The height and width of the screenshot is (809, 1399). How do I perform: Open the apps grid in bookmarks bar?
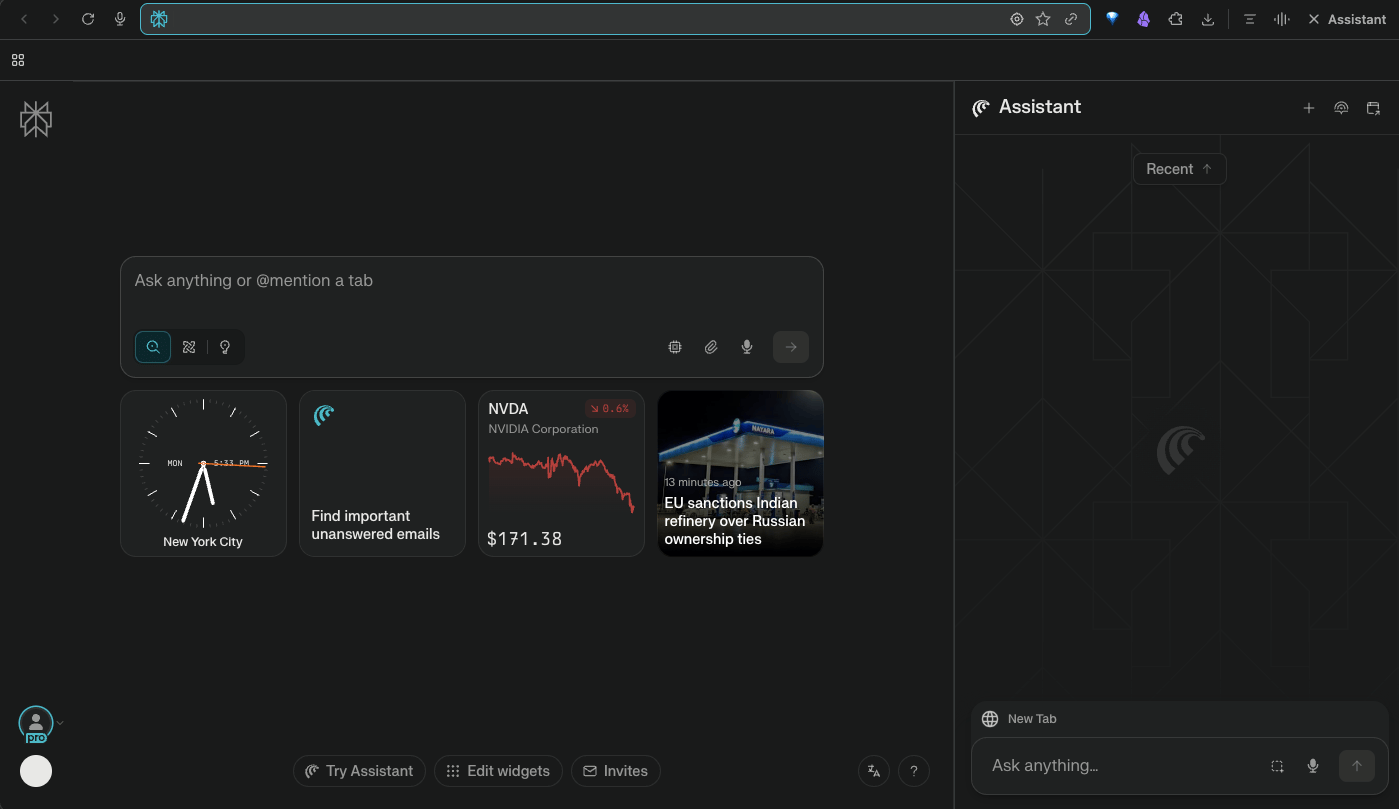pos(18,60)
